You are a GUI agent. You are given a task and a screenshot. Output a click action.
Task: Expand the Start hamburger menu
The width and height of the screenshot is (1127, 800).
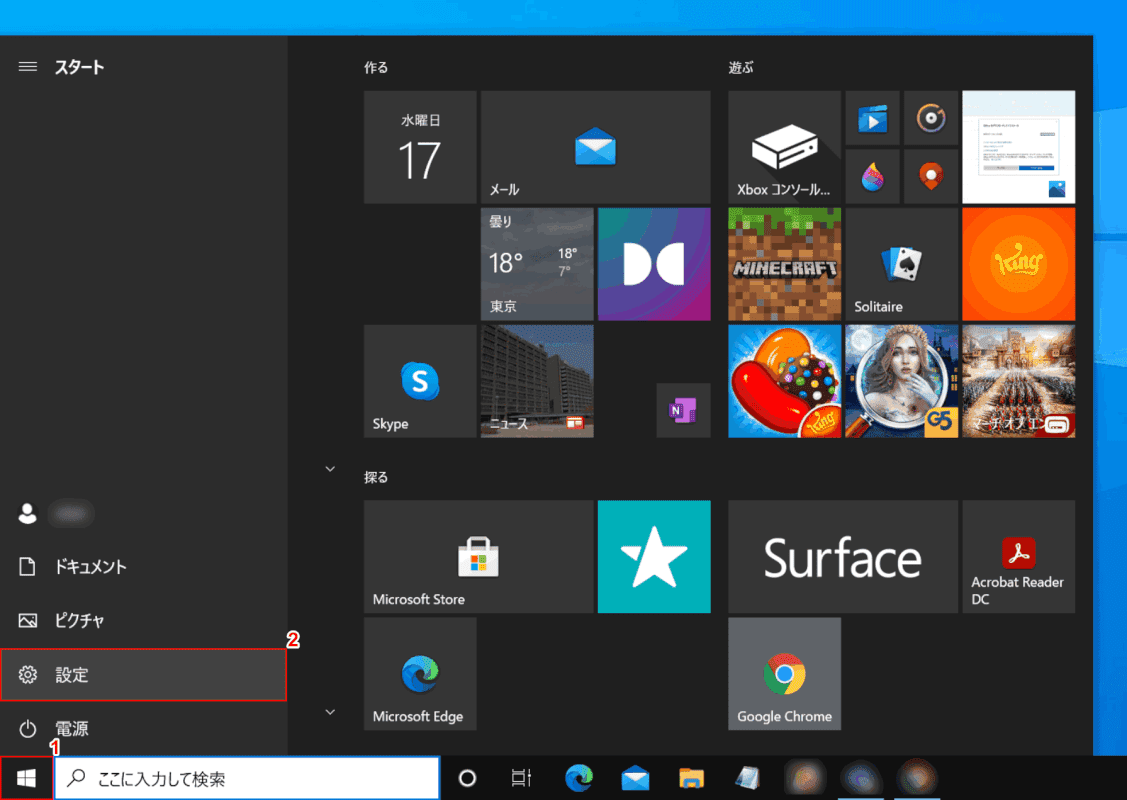(x=27, y=67)
